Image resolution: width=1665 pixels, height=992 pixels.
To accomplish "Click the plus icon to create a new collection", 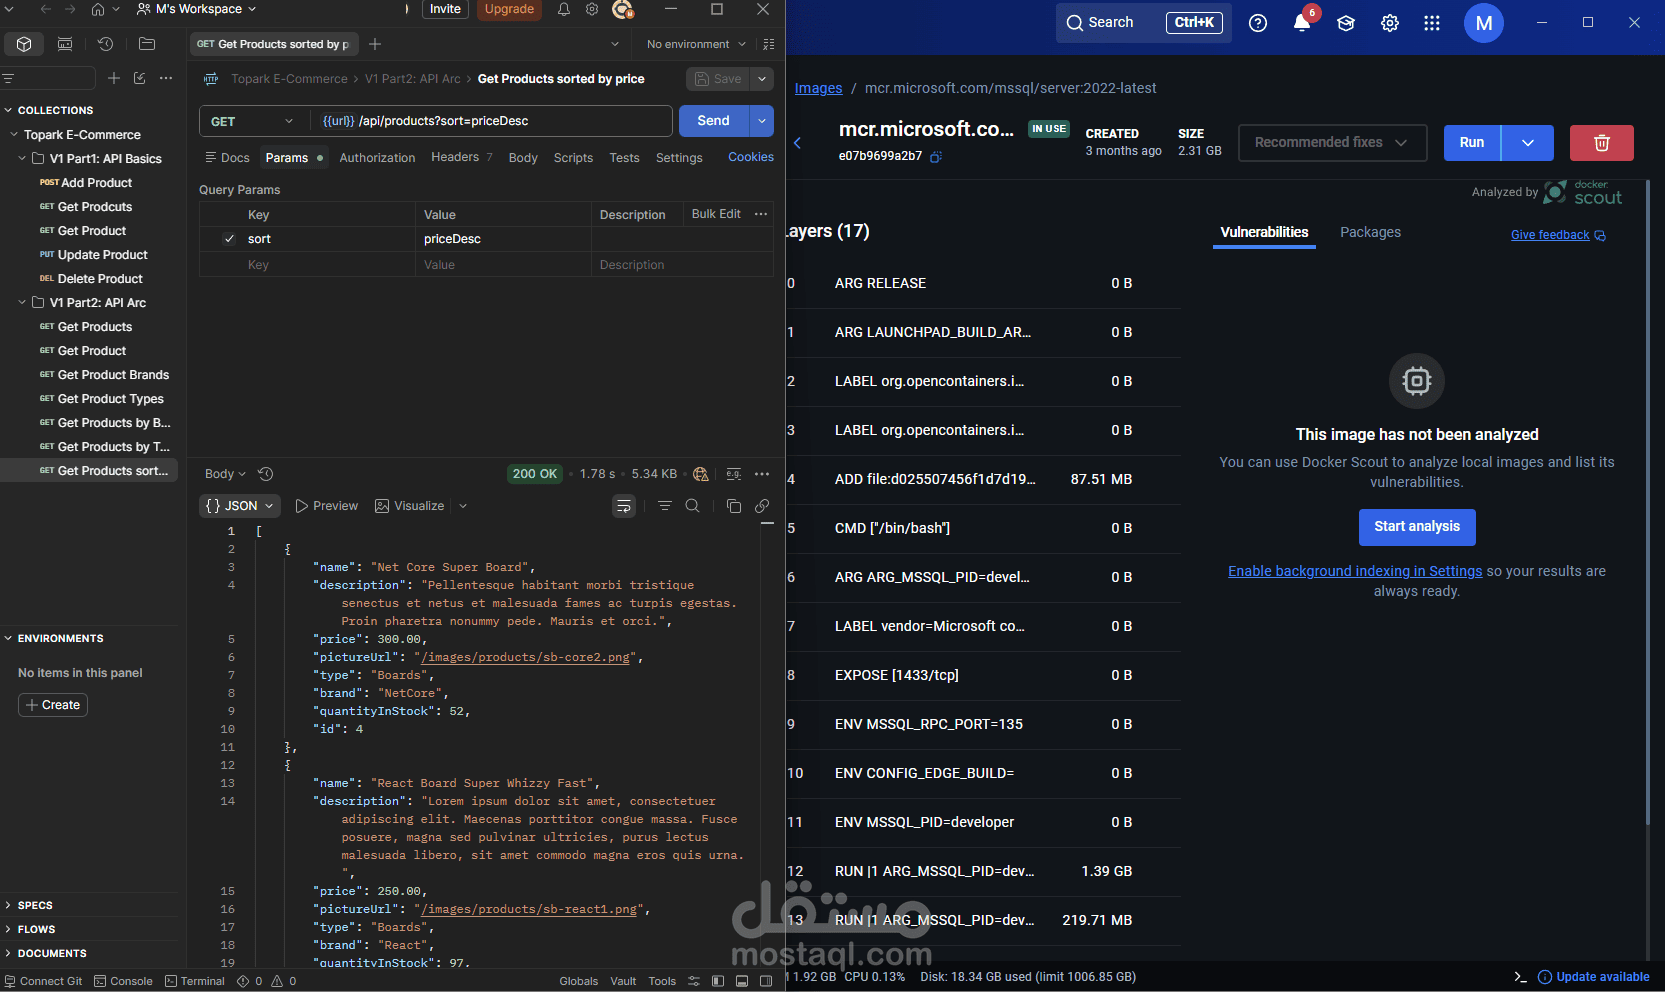I will coord(114,78).
